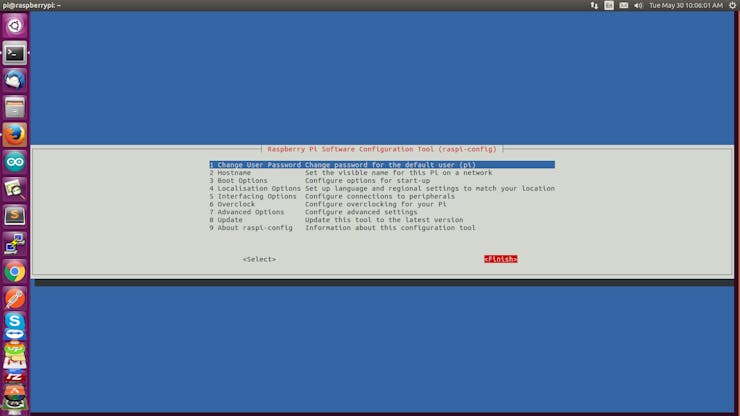Open the Postman app in the dock

pos(15,298)
